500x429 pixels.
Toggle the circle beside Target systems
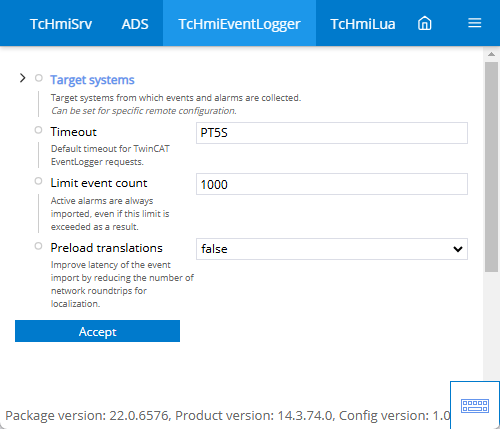[39, 78]
